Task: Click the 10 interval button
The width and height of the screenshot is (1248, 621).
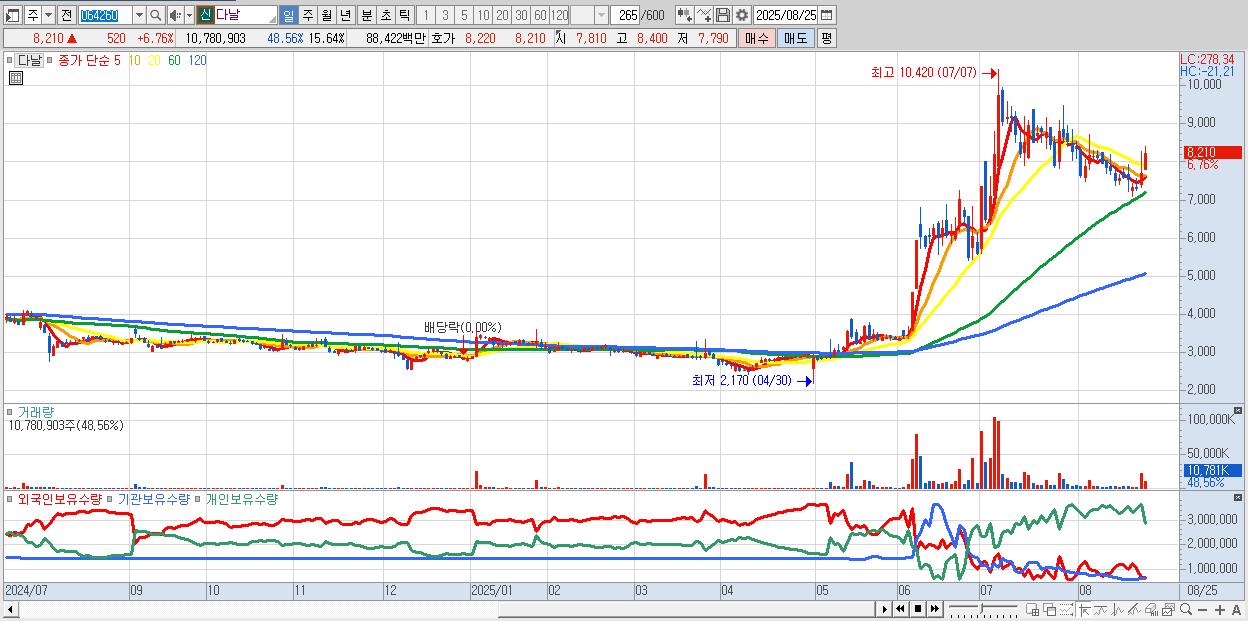Action: click(x=483, y=15)
